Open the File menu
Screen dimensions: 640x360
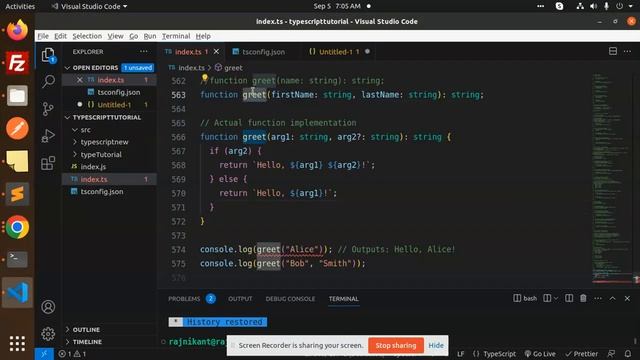point(43,36)
